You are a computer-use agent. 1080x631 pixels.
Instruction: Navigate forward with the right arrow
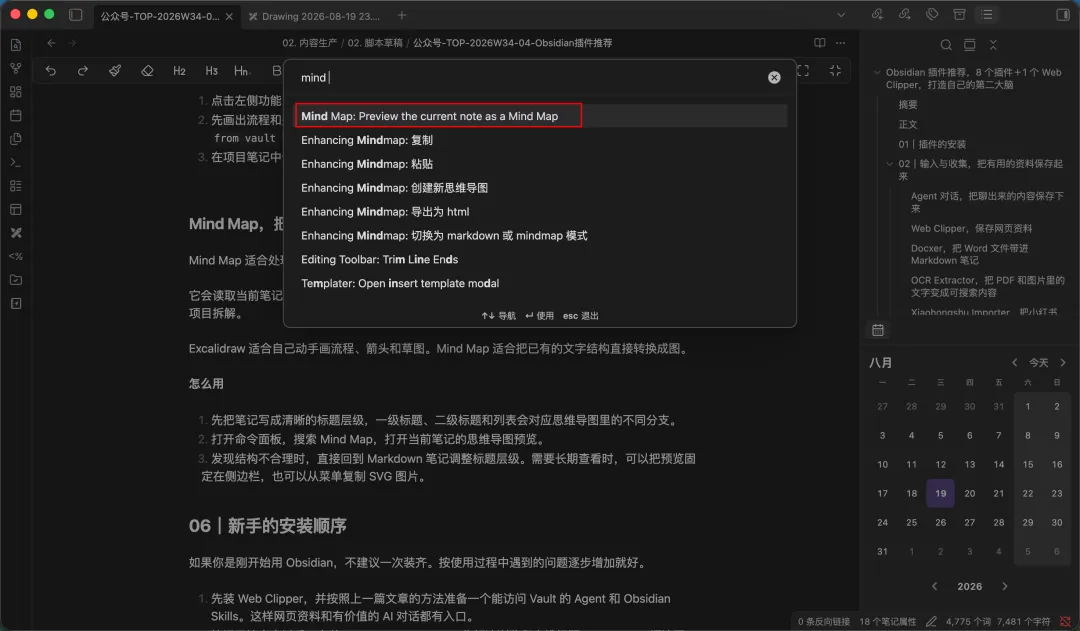(x=72, y=43)
